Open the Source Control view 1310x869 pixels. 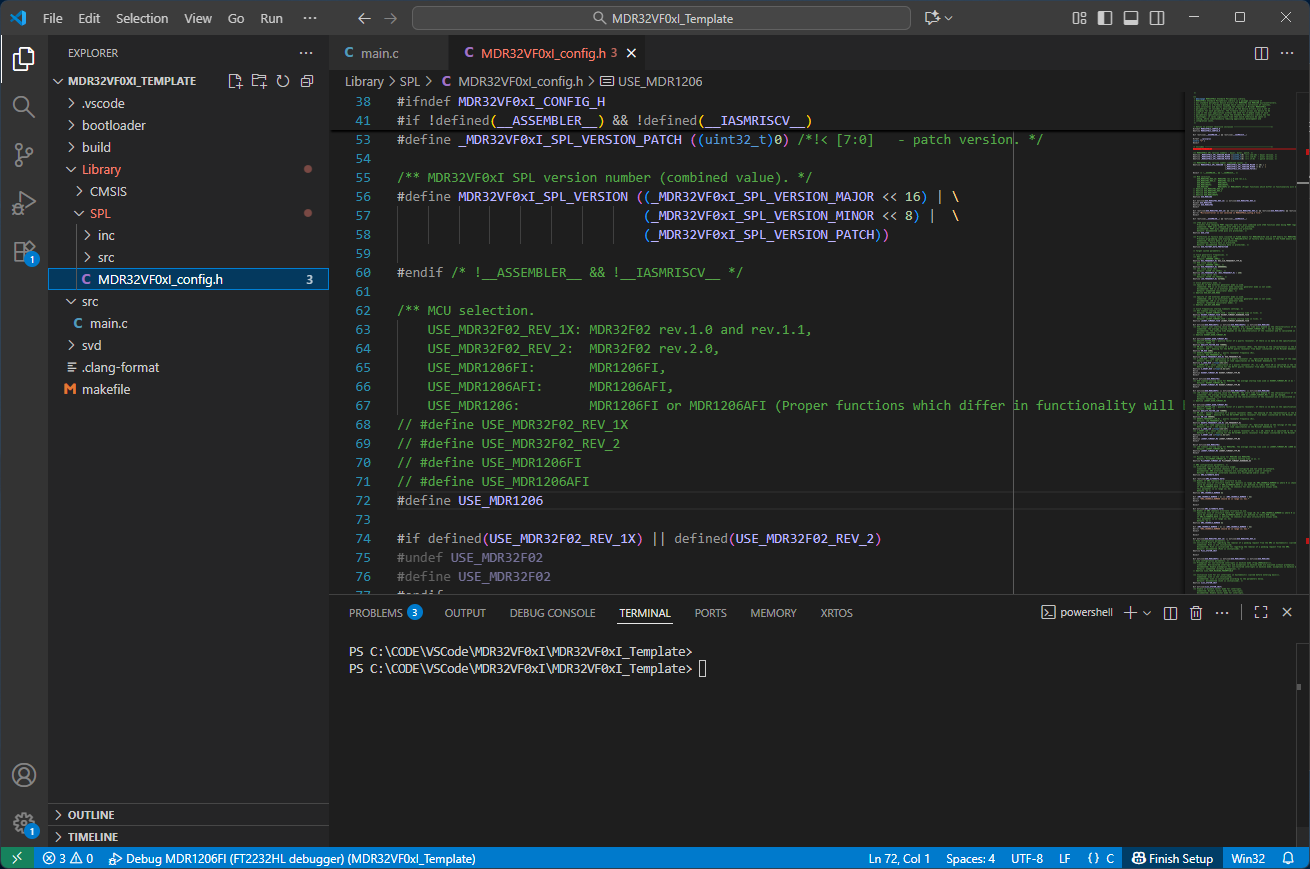pos(24,154)
